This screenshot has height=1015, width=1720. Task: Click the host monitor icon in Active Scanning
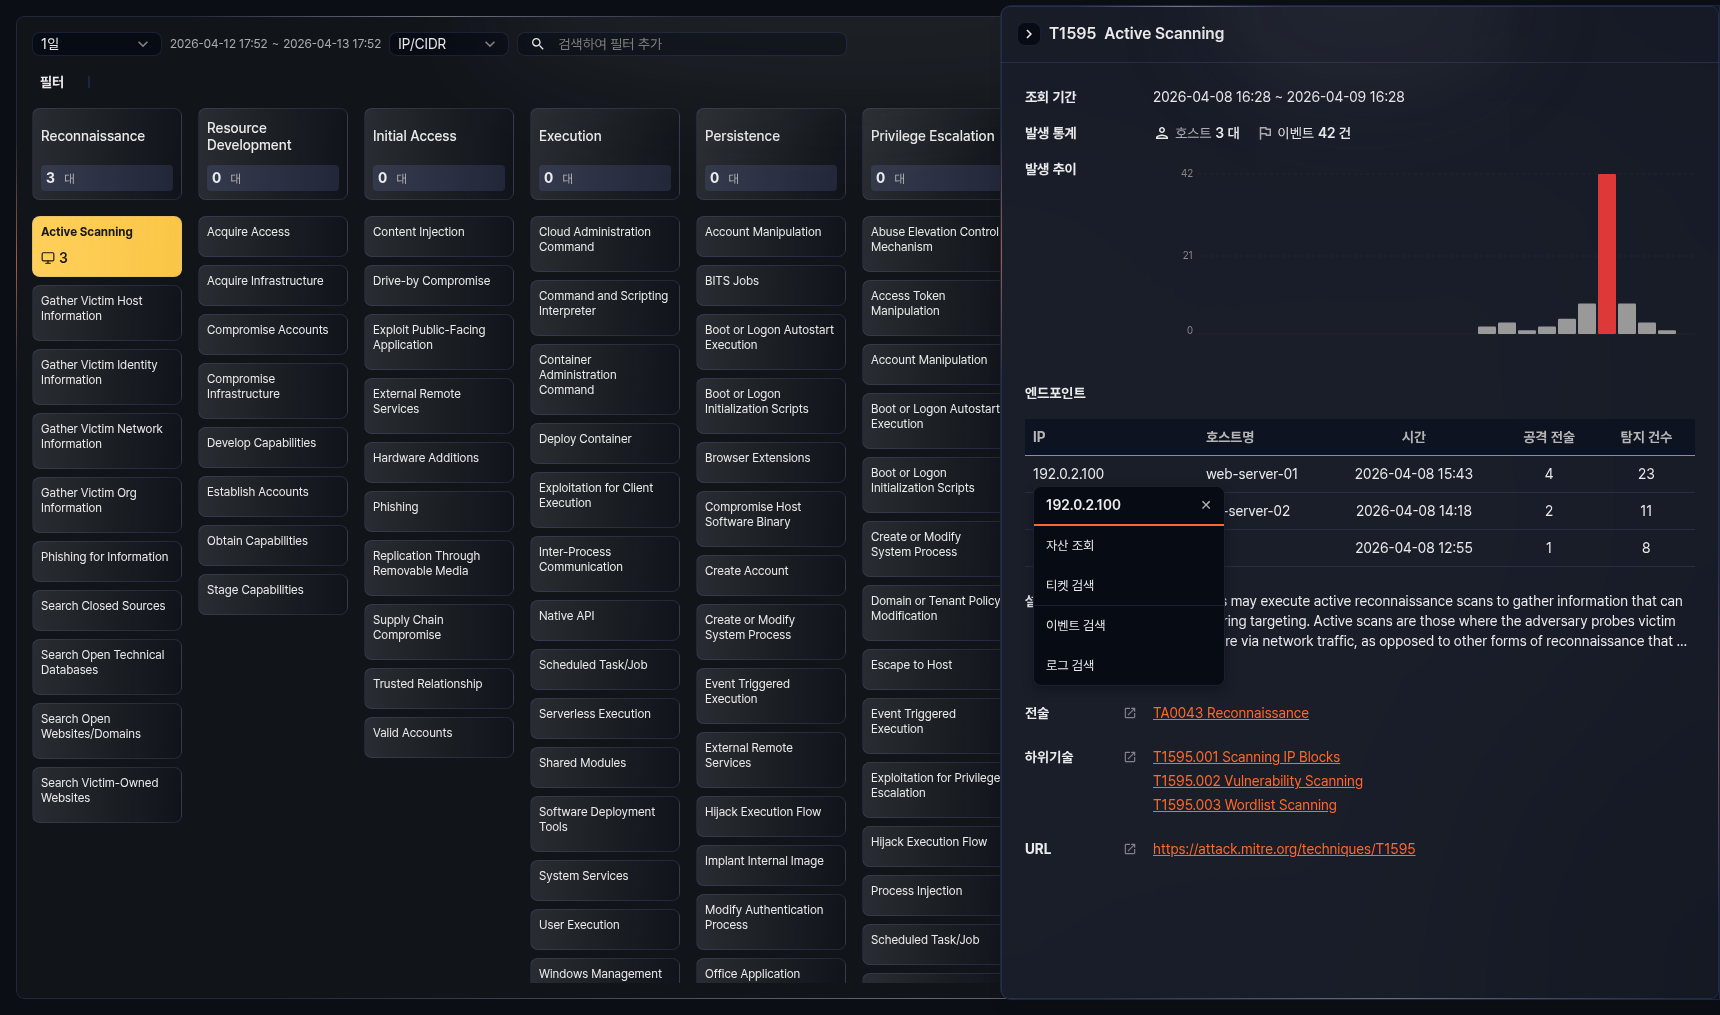tap(48, 258)
